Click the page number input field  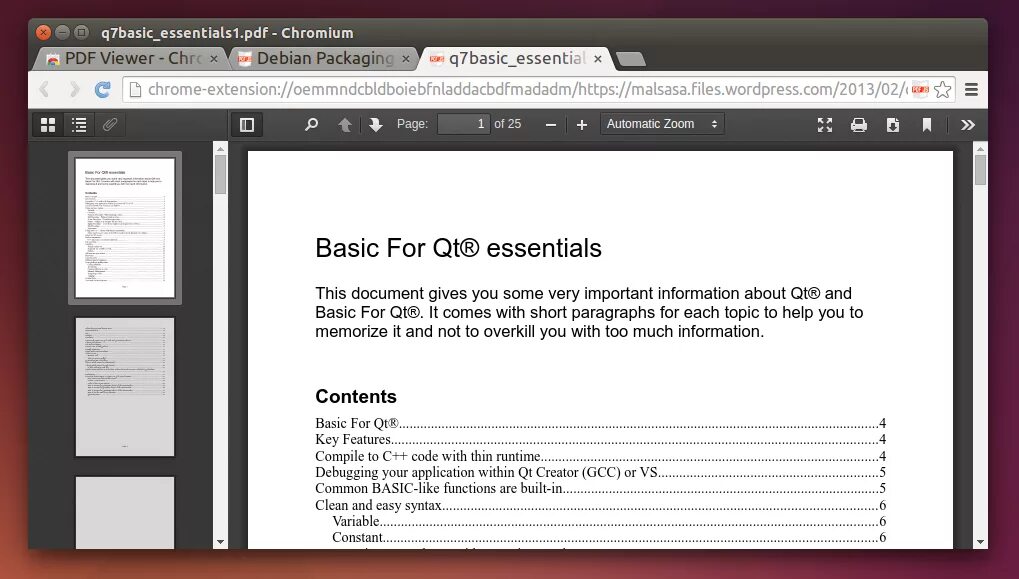pos(463,124)
